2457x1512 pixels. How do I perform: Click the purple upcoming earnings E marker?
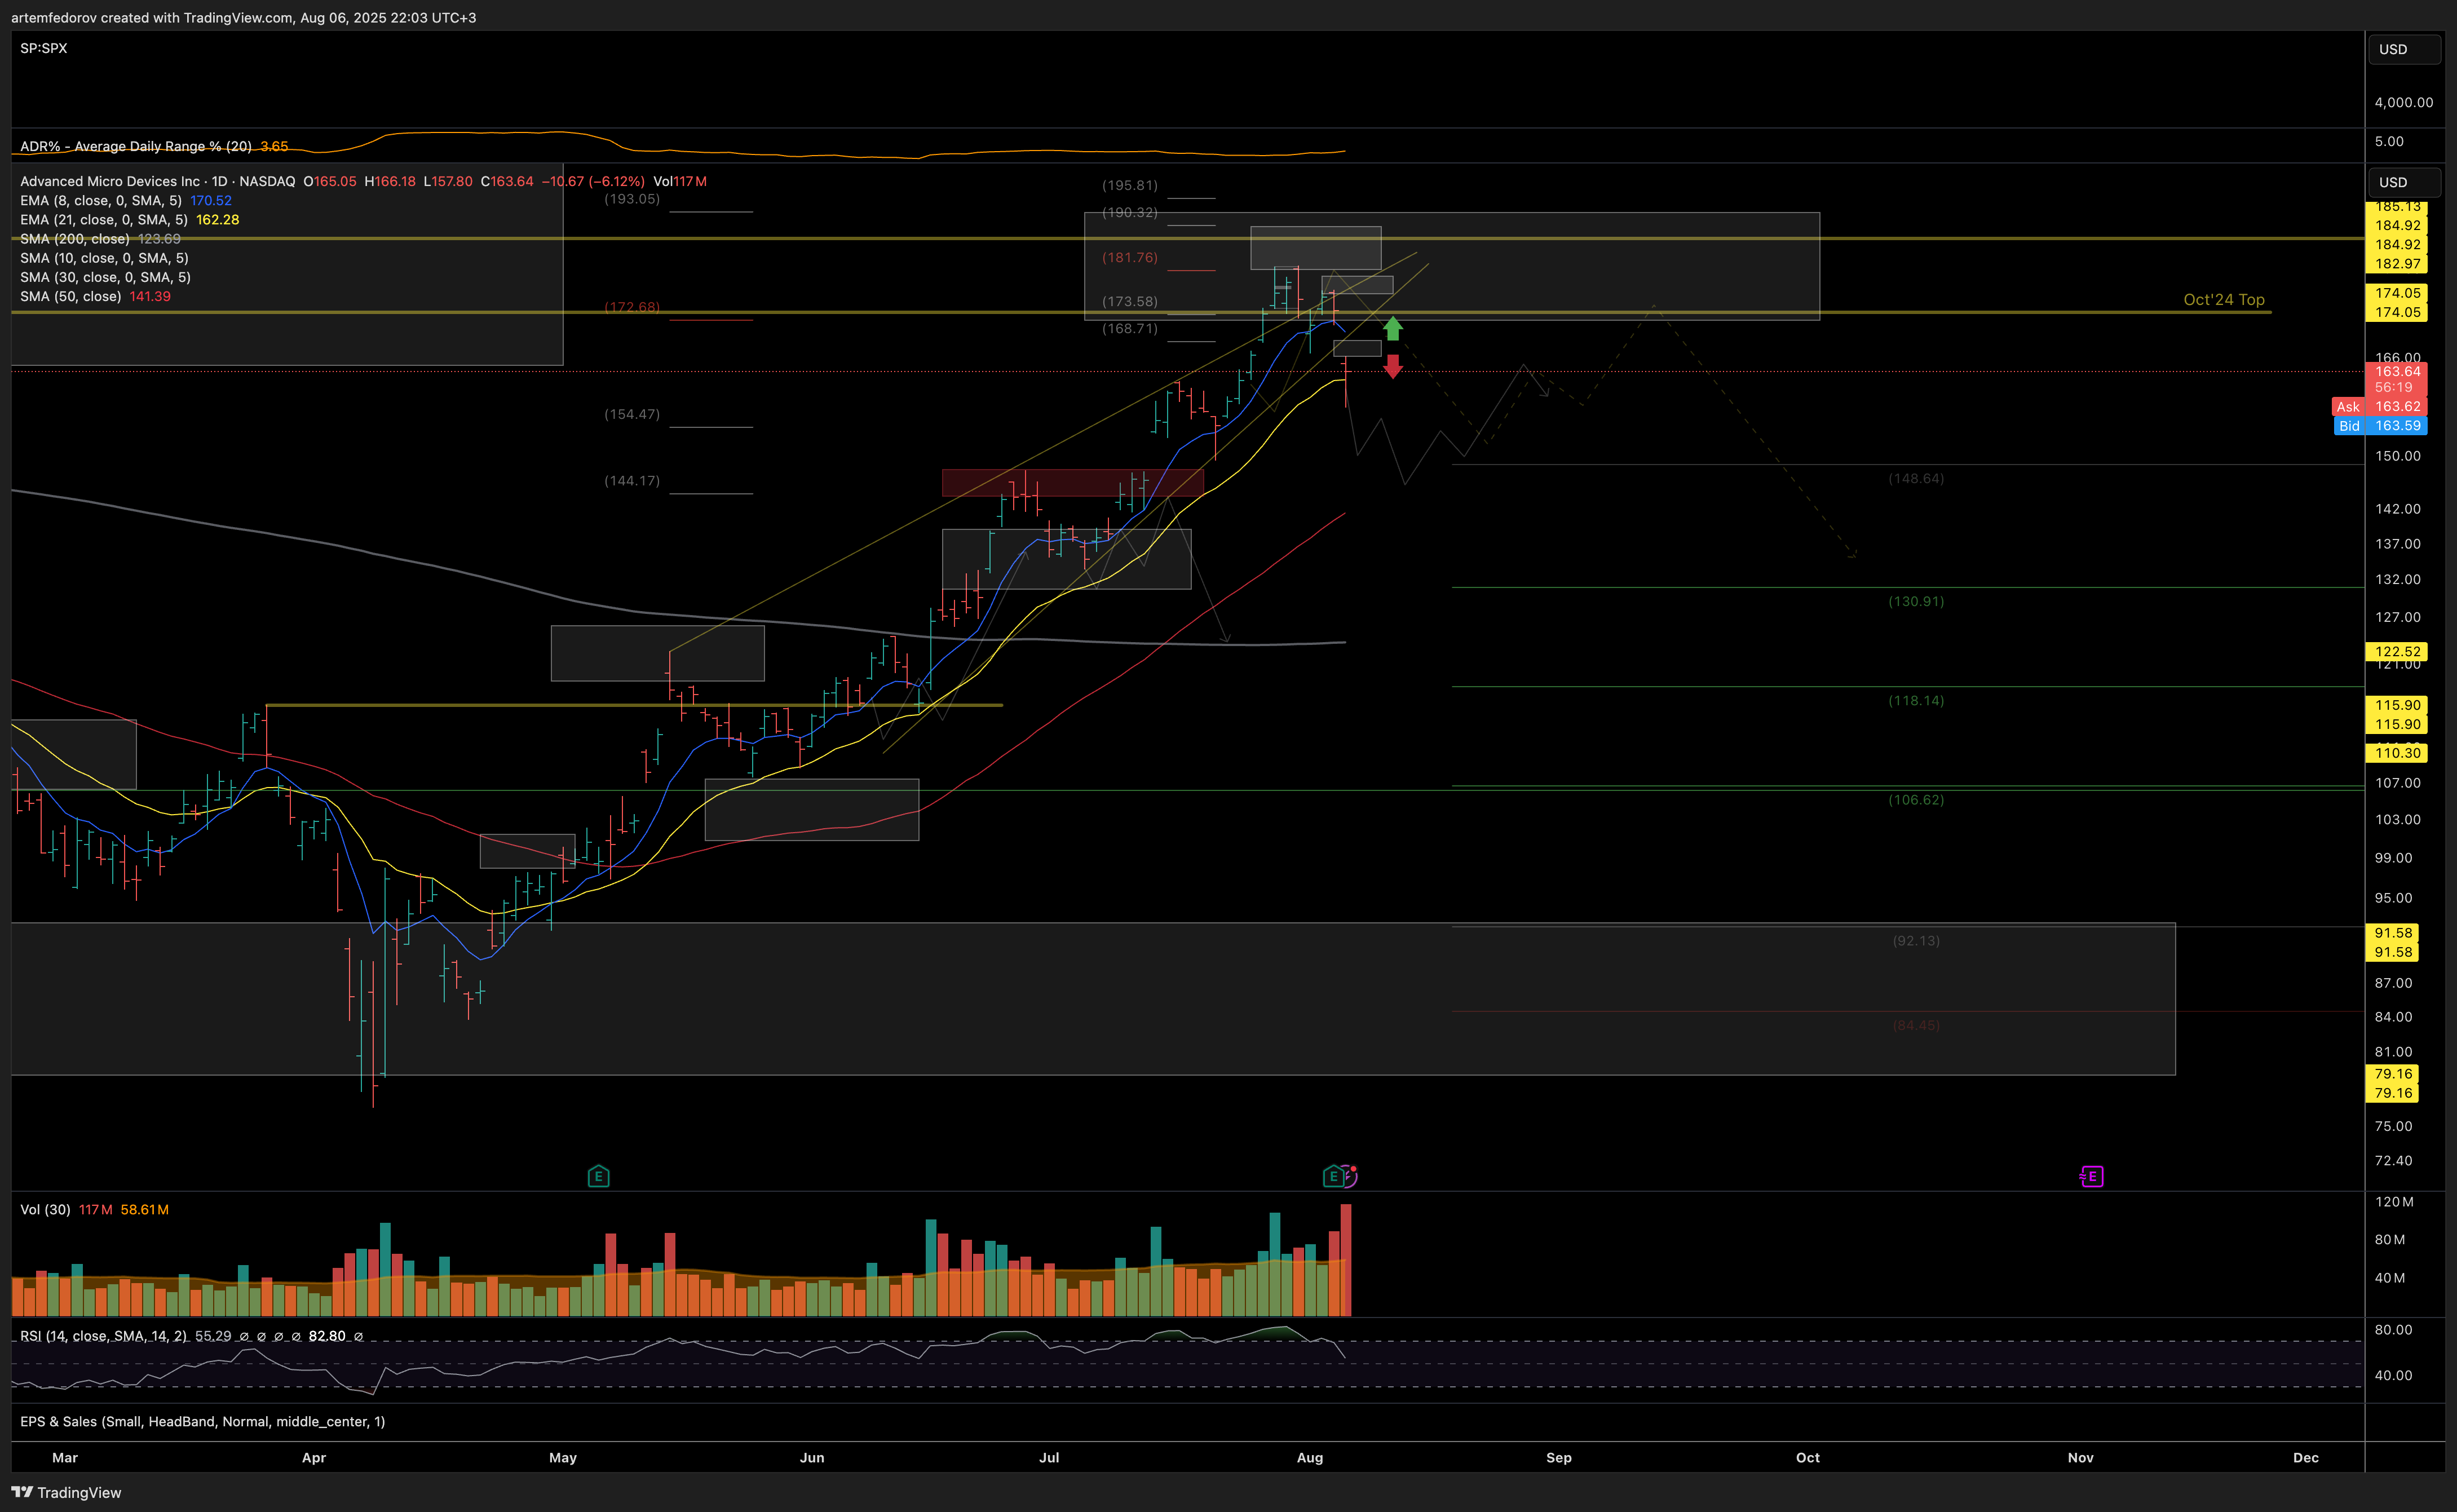[x=2091, y=1176]
